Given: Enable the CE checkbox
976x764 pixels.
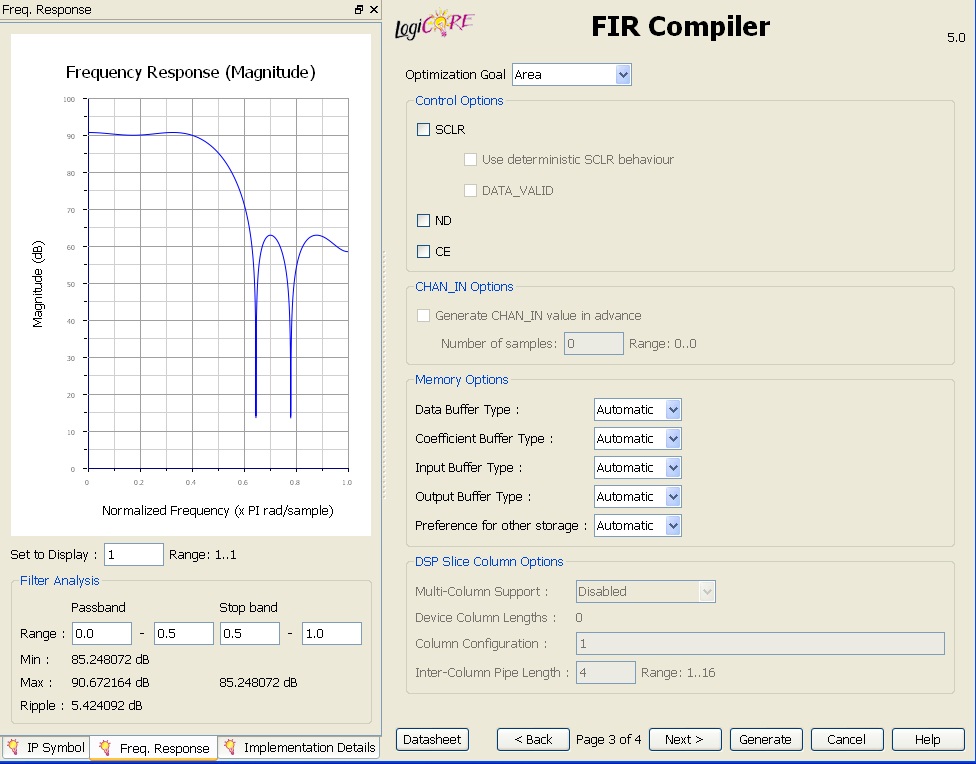Looking at the screenshot, I should click(x=423, y=252).
